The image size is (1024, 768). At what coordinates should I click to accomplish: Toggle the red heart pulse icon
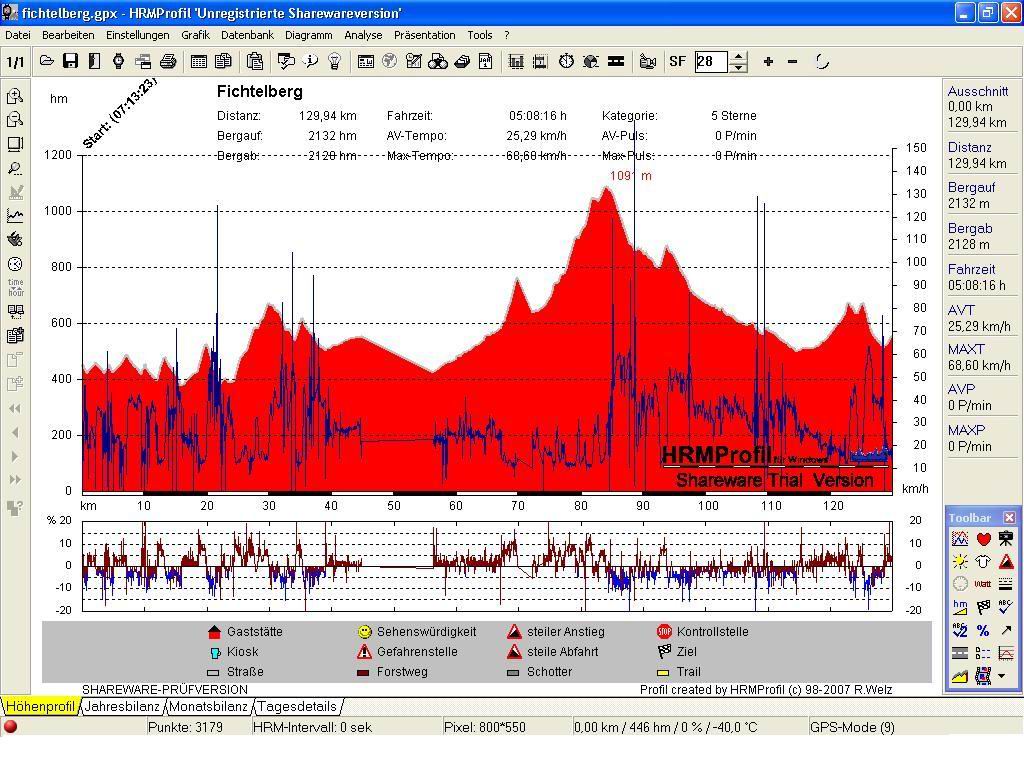point(983,539)
